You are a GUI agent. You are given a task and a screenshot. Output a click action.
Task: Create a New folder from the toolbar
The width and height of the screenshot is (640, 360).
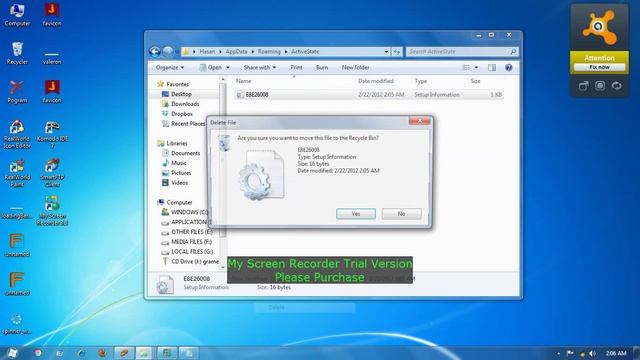coord(356,68)
